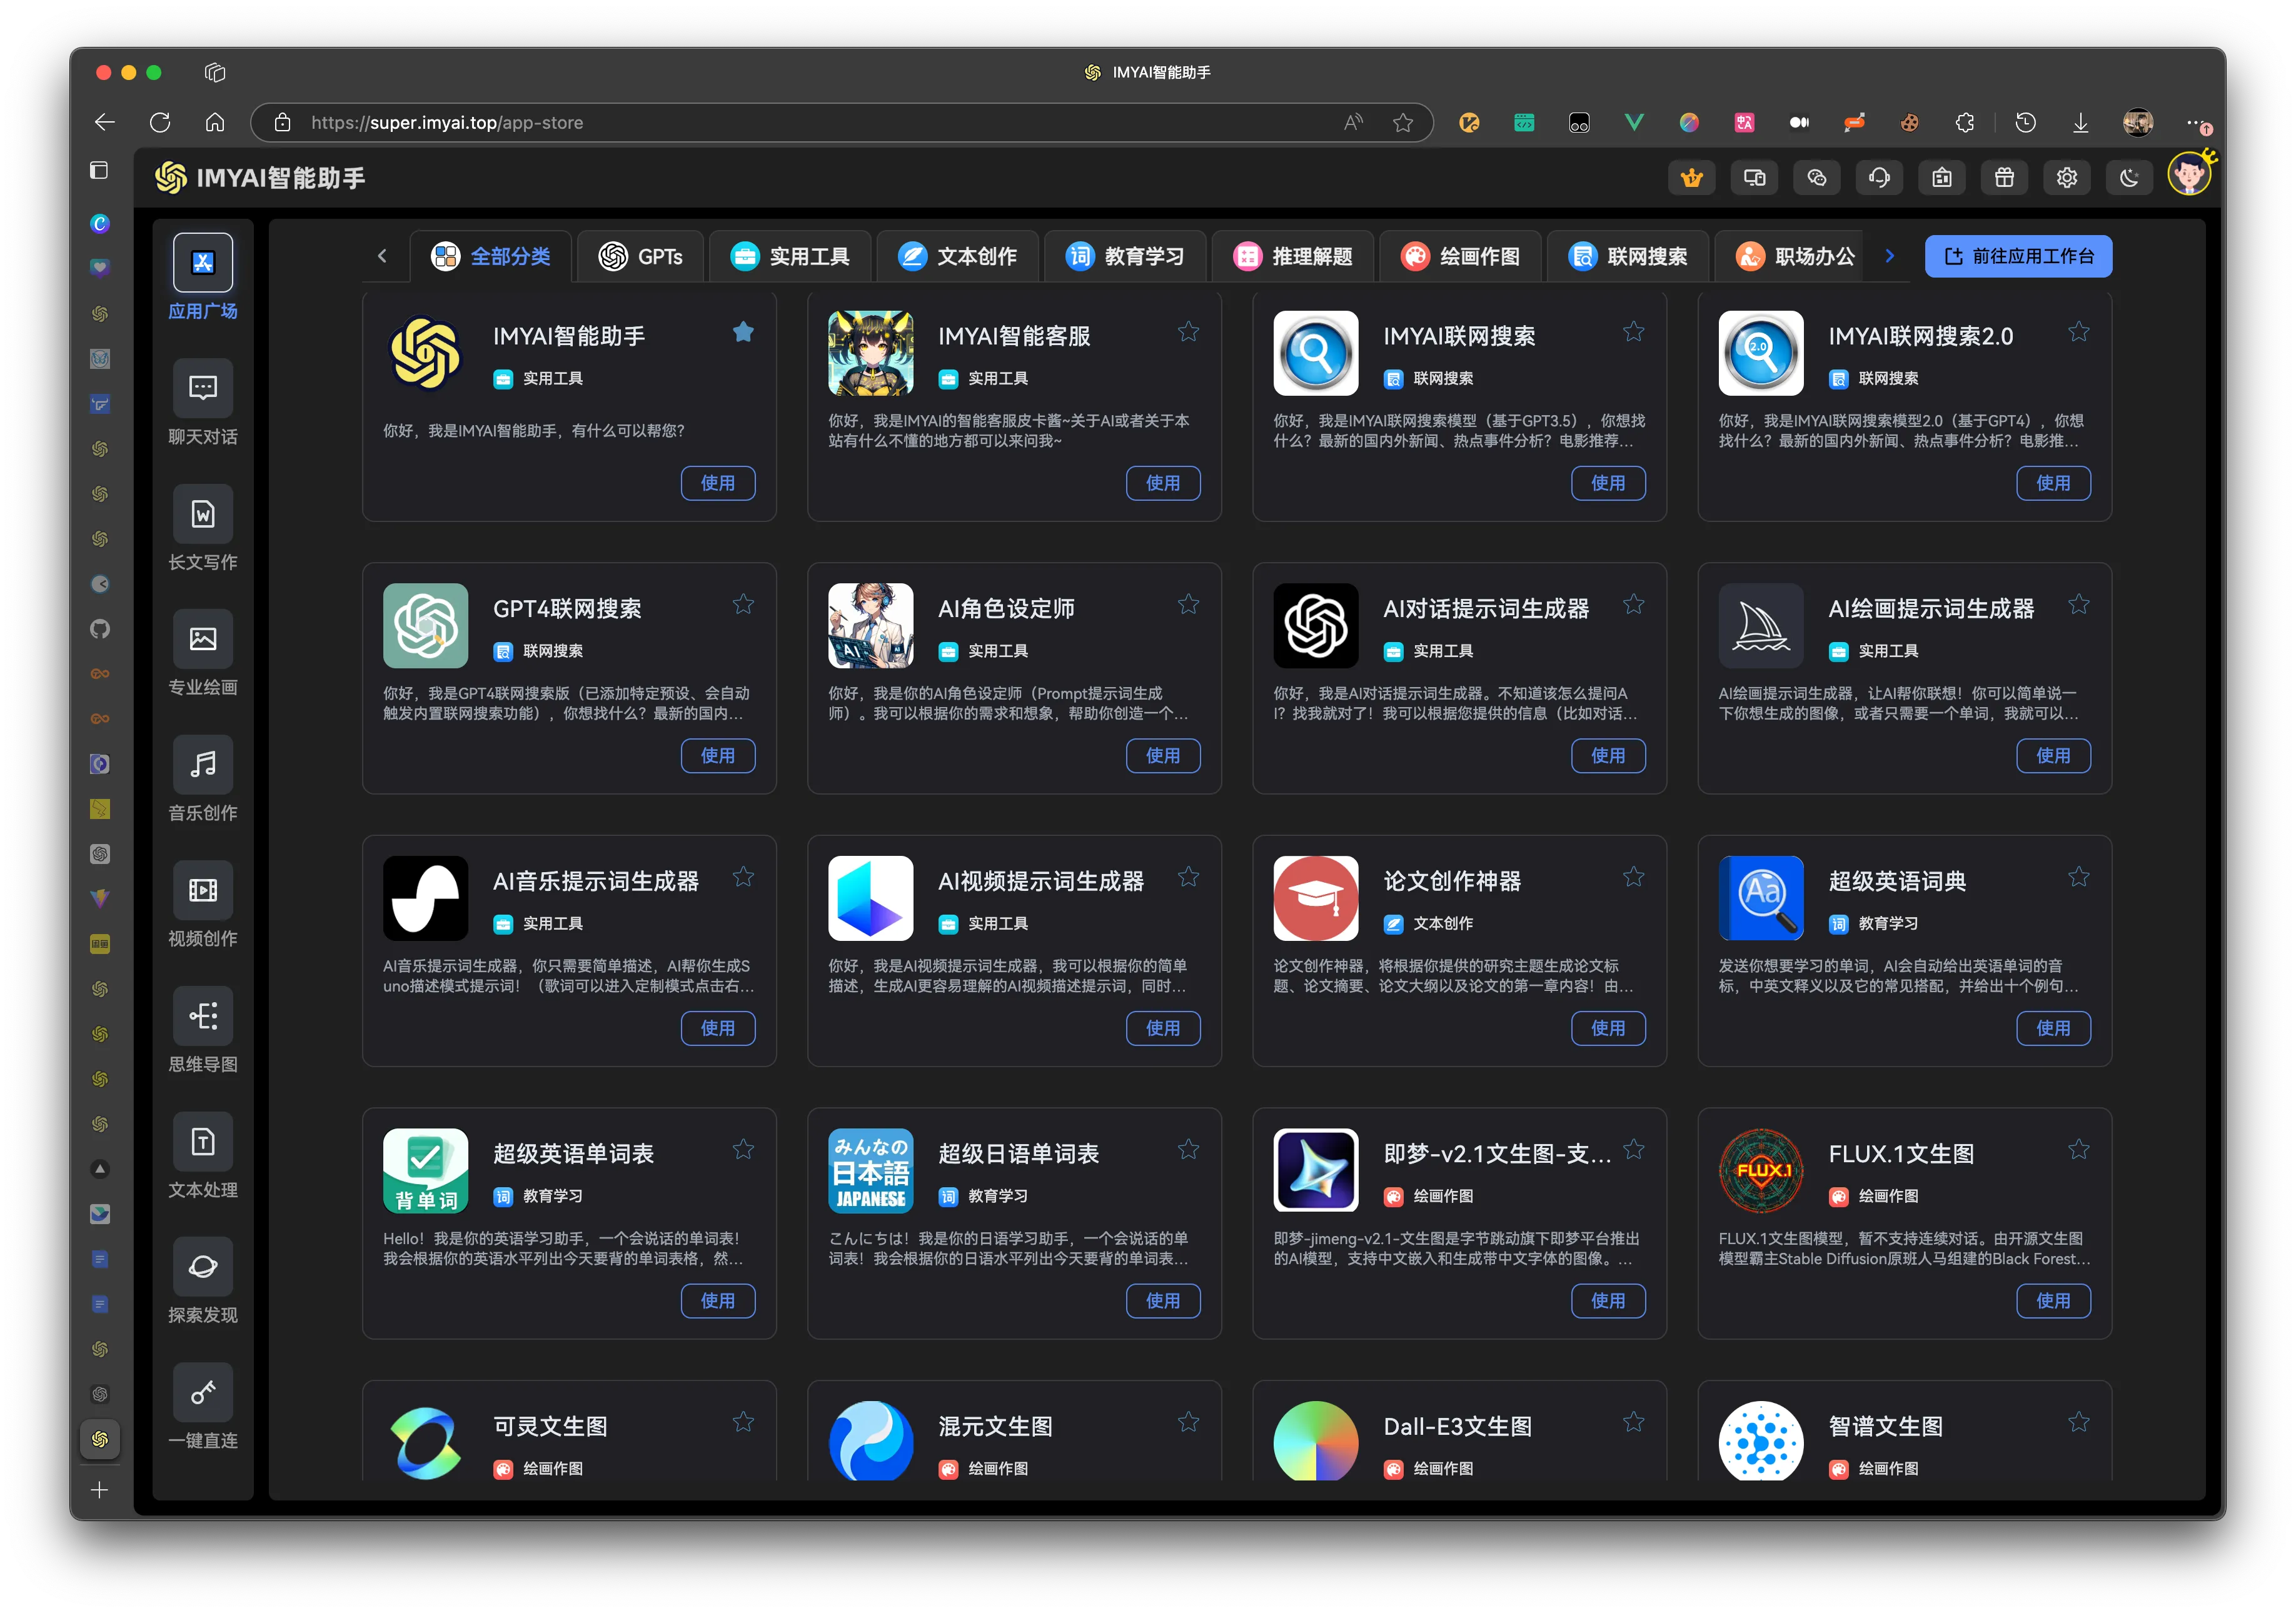
Task: Click the WeChat-style chat bubble header icon
Action: tap(1817, 177)
